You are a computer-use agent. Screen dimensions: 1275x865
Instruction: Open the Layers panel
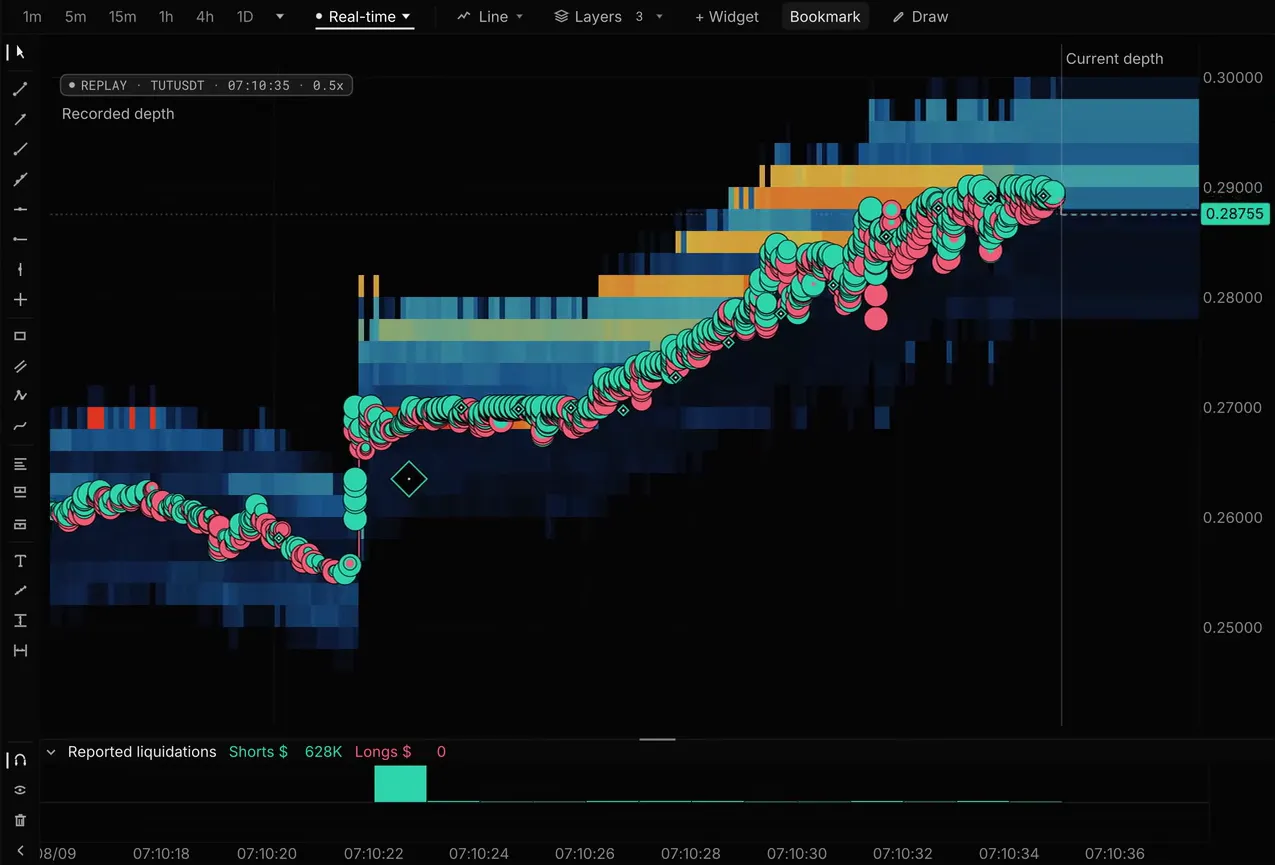point(588,17)
